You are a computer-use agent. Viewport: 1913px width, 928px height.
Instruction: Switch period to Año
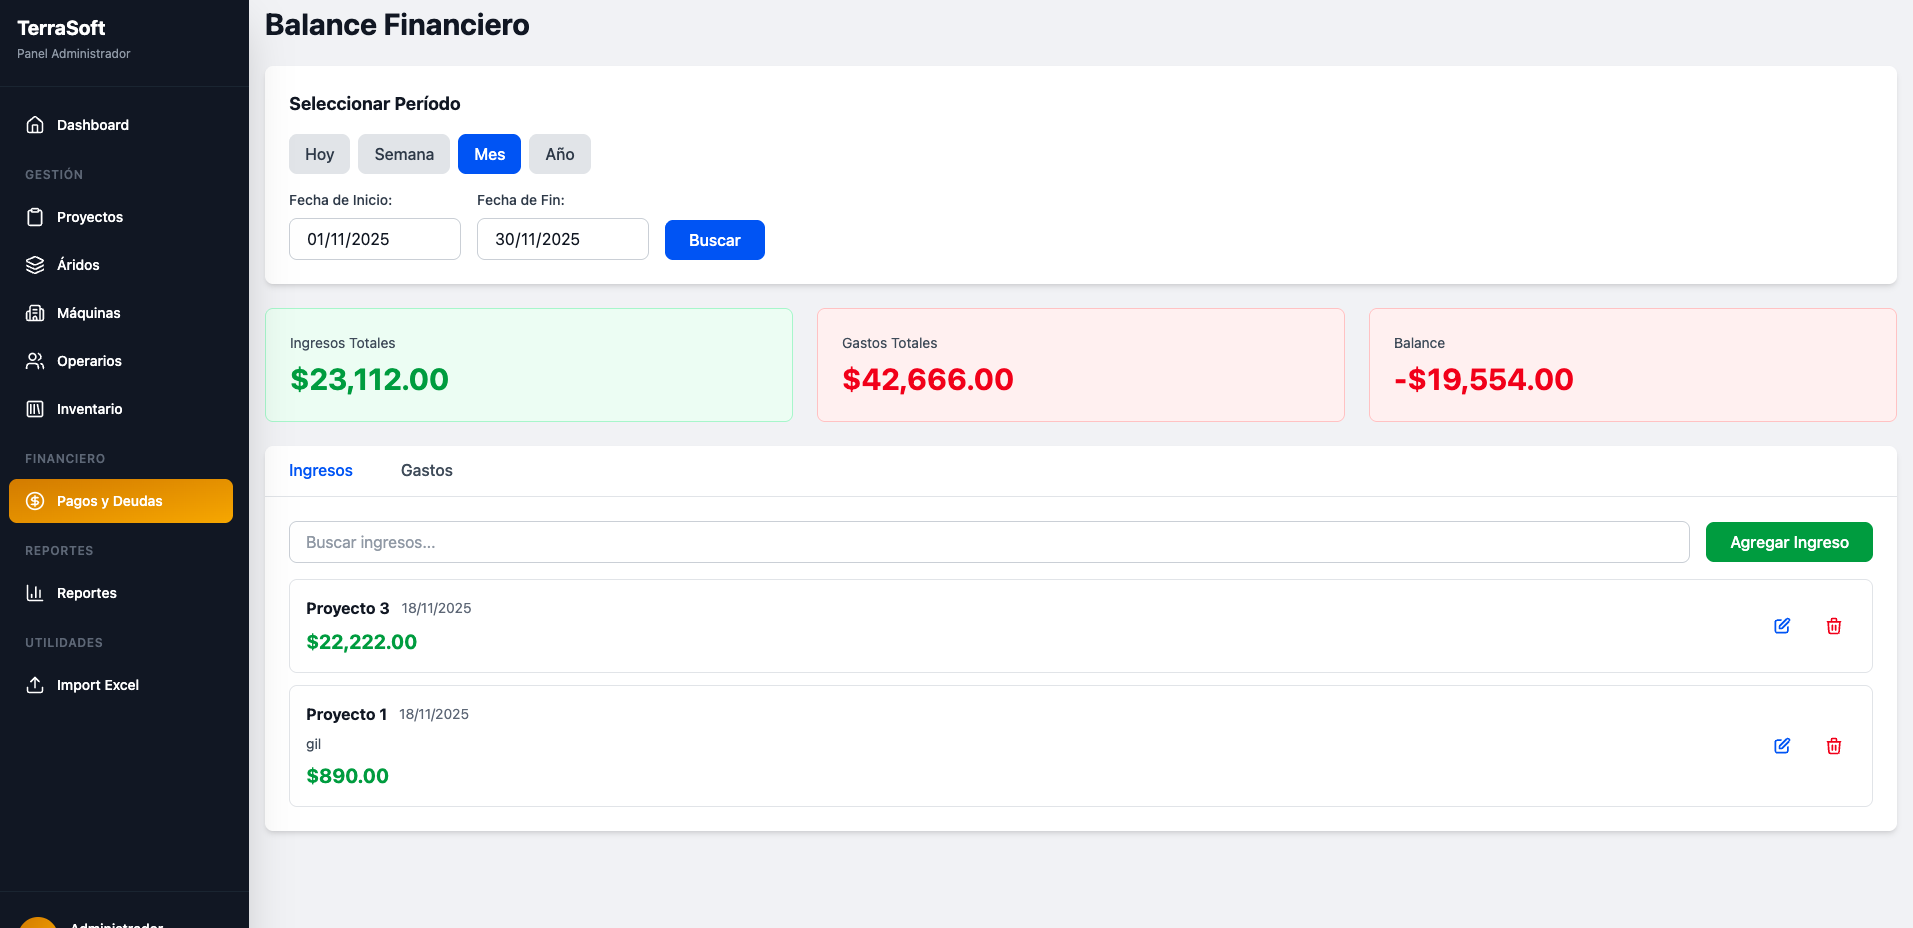click(x=559, y=153)
